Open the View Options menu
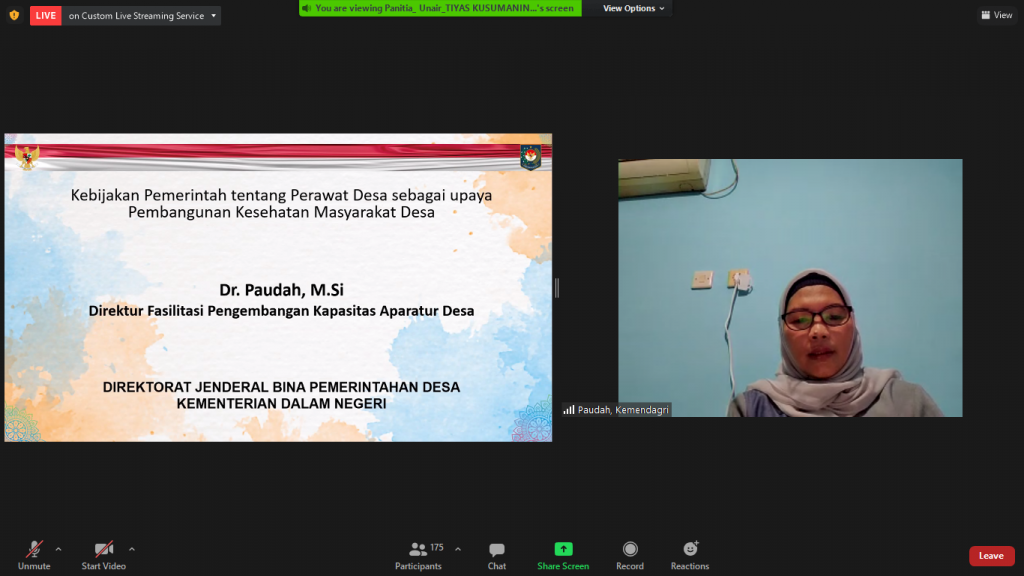The width and height of the screenshot is (1024, 576). 634,8
